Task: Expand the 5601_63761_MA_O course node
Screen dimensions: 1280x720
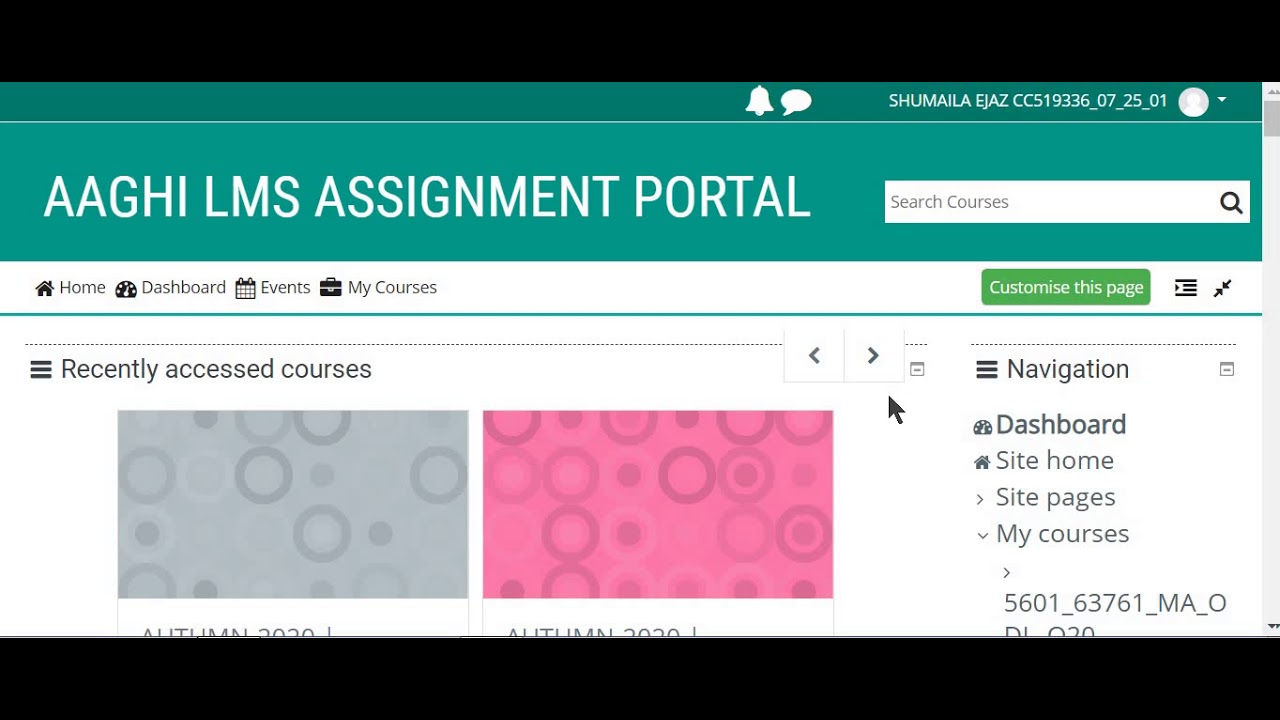Action: (x=1007, y=573)
